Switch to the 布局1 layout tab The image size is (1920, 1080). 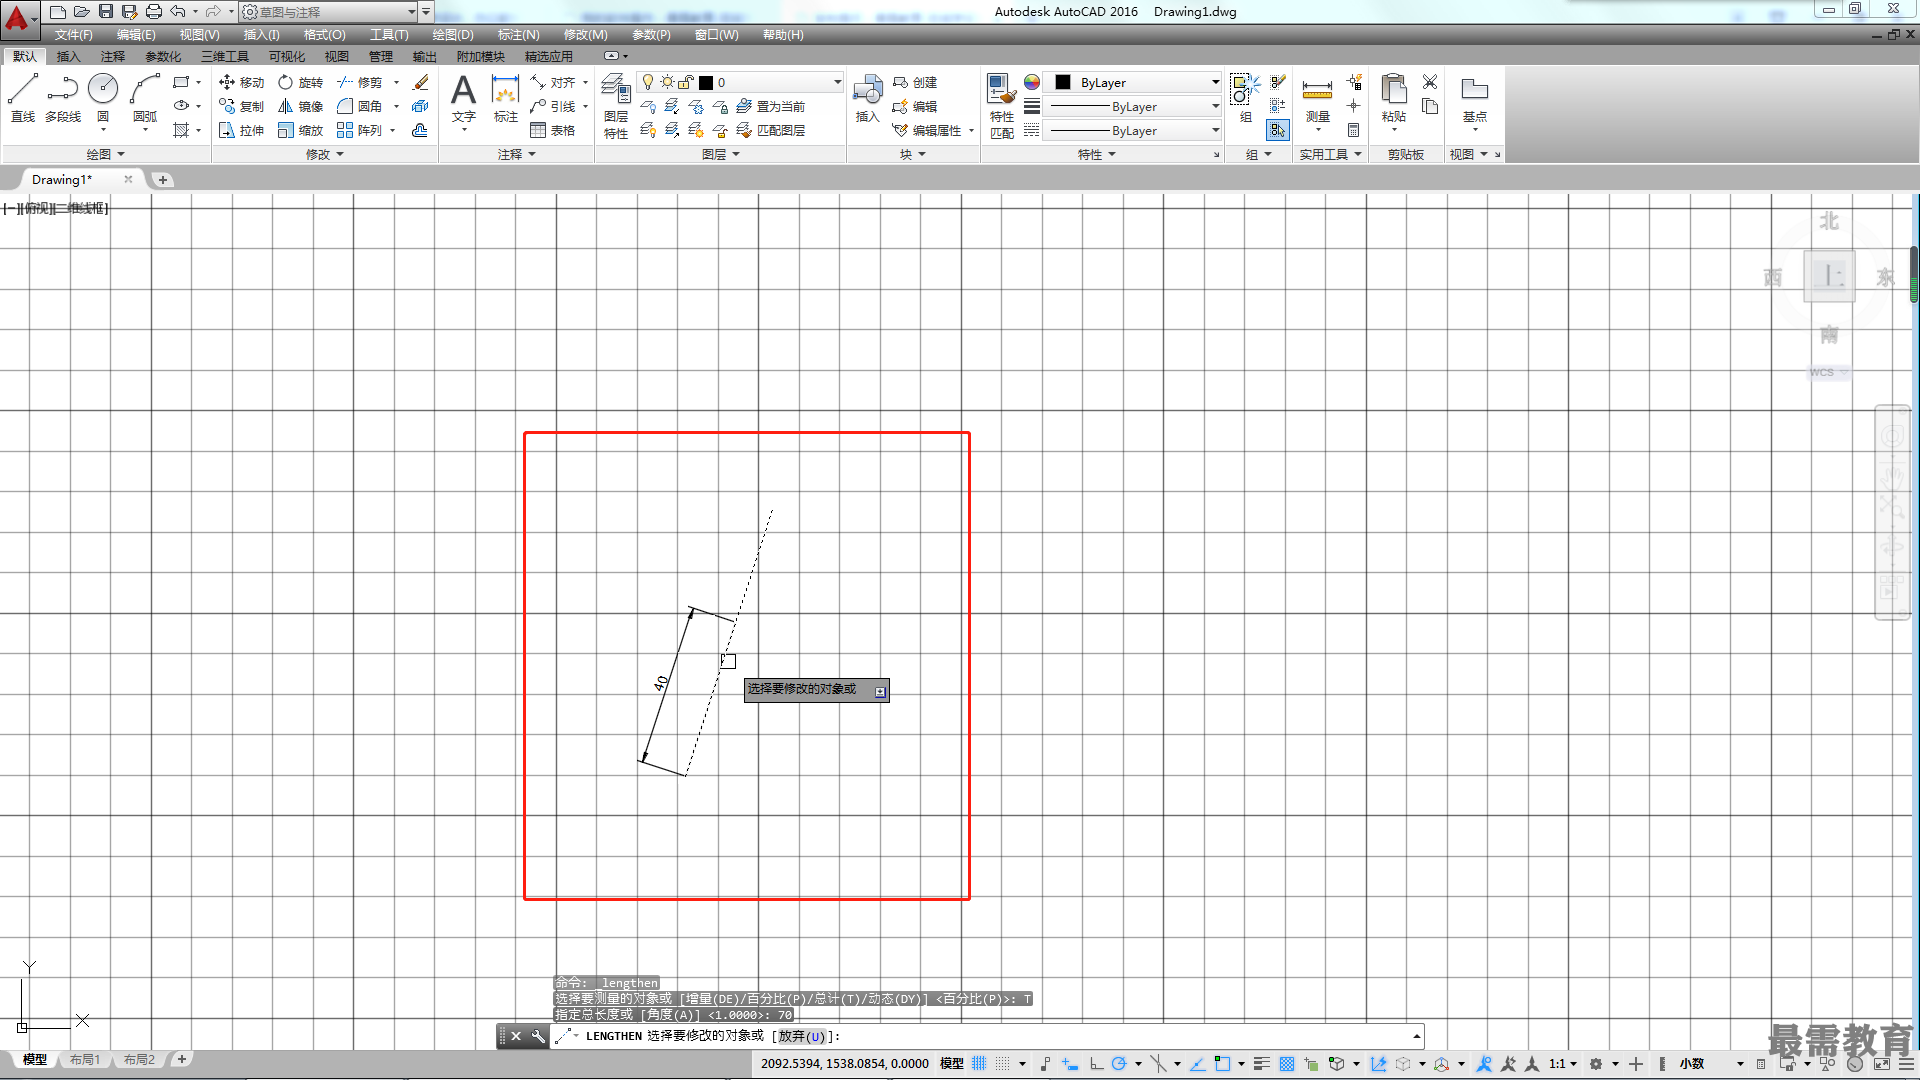[x=85, y=1059]
